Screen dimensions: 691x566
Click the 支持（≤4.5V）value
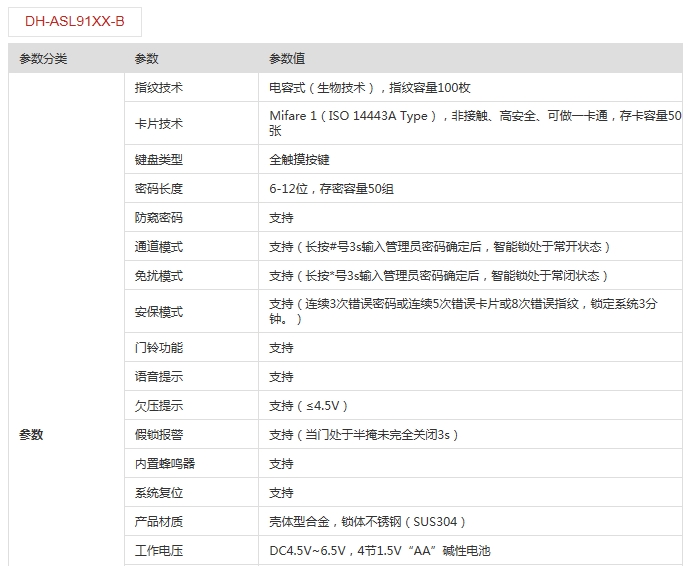tap(308, 406)
